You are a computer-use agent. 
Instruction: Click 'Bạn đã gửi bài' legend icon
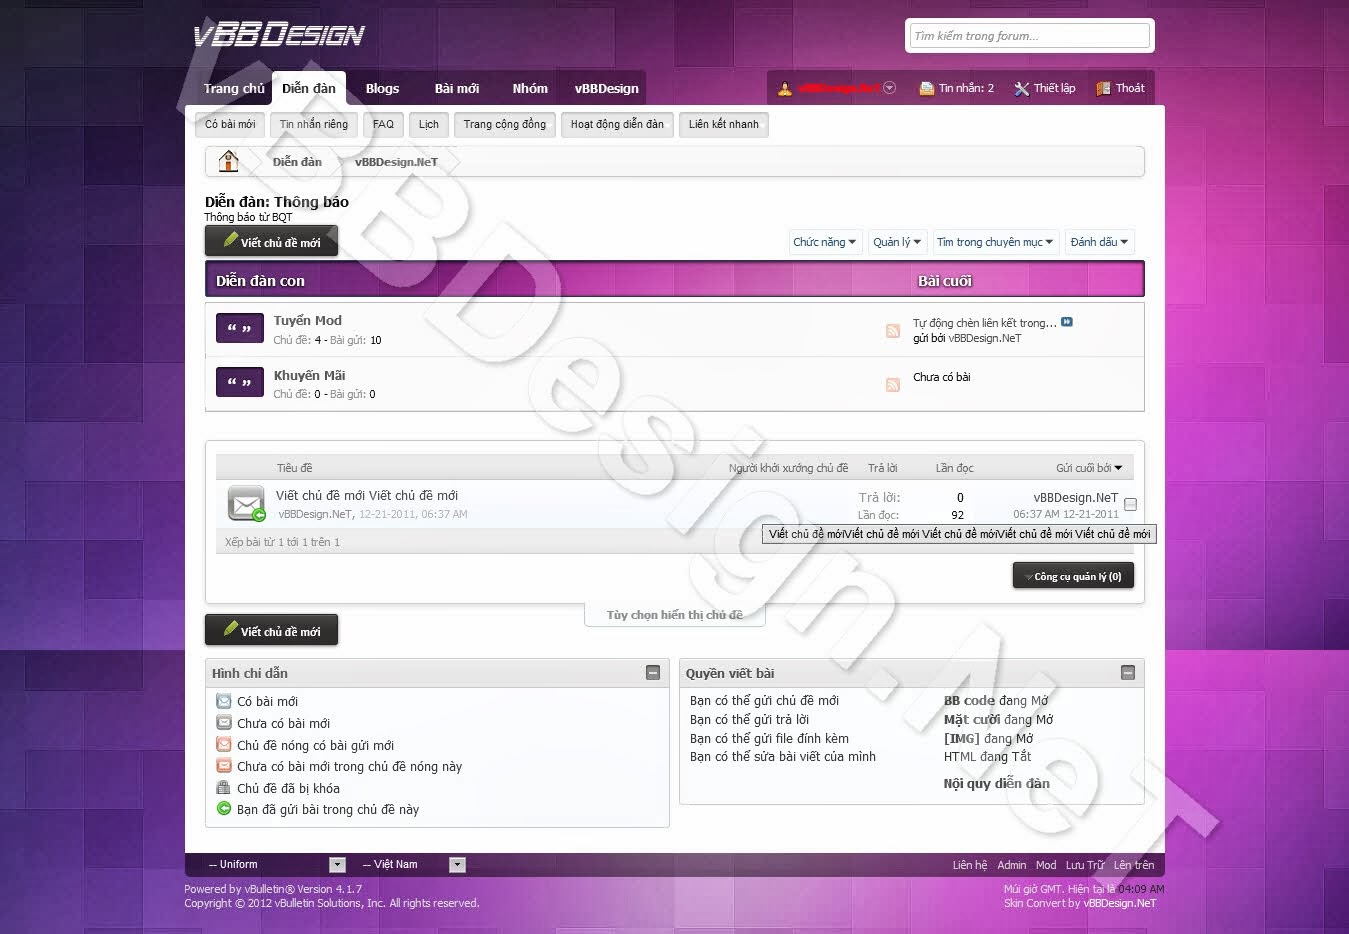point(224,809)
